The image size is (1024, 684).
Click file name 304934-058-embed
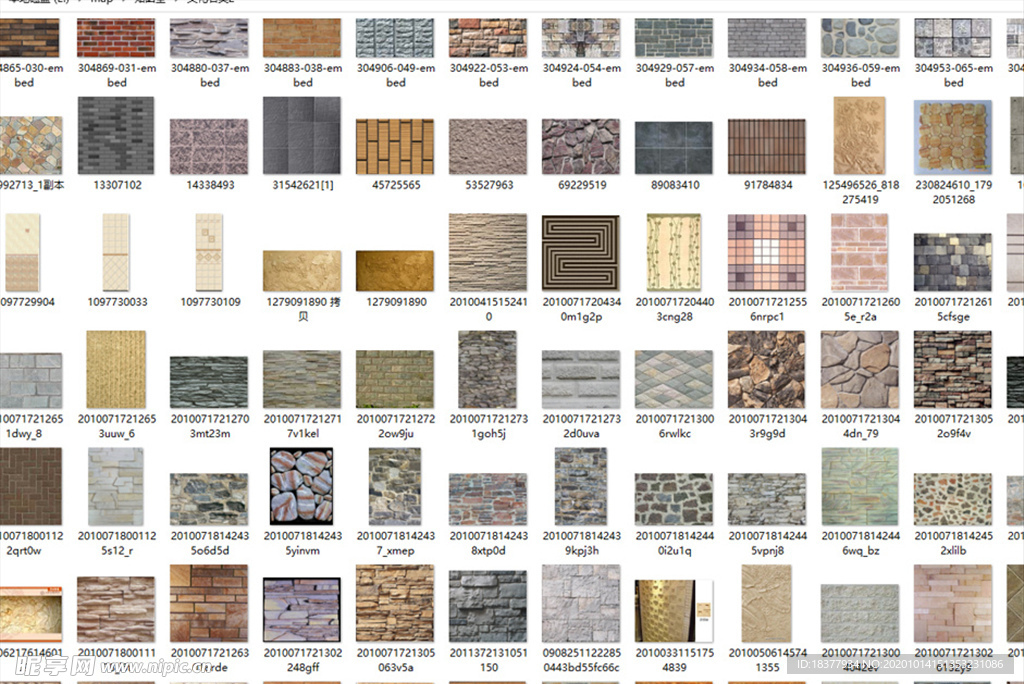pos(768,75)
